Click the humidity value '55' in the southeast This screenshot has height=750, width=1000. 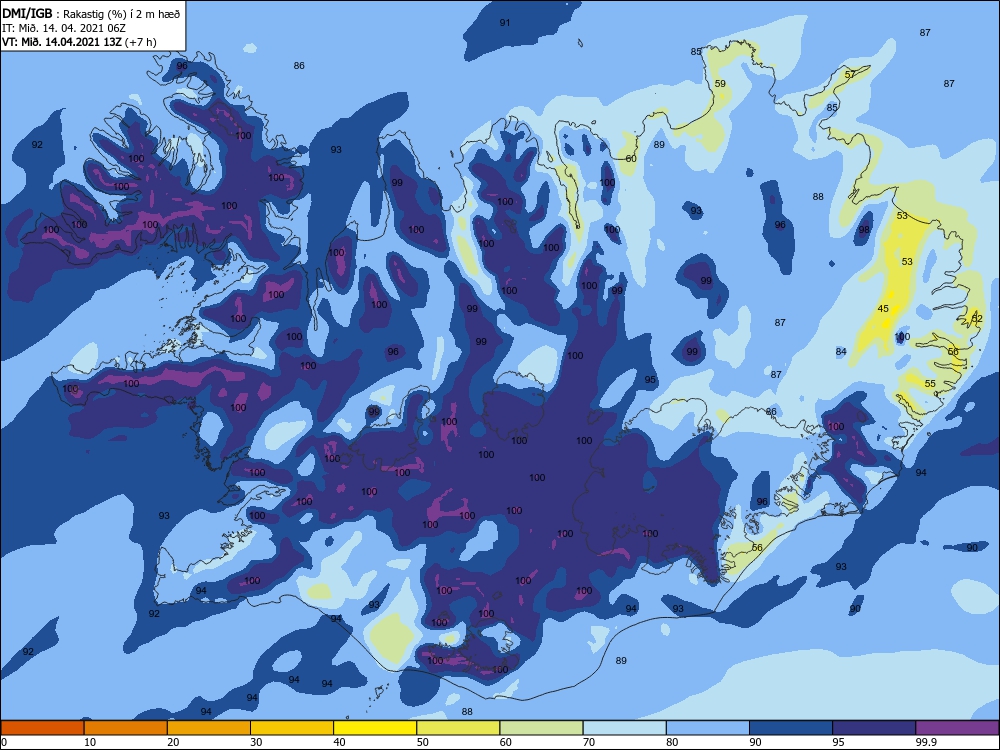tap(930, 384)
